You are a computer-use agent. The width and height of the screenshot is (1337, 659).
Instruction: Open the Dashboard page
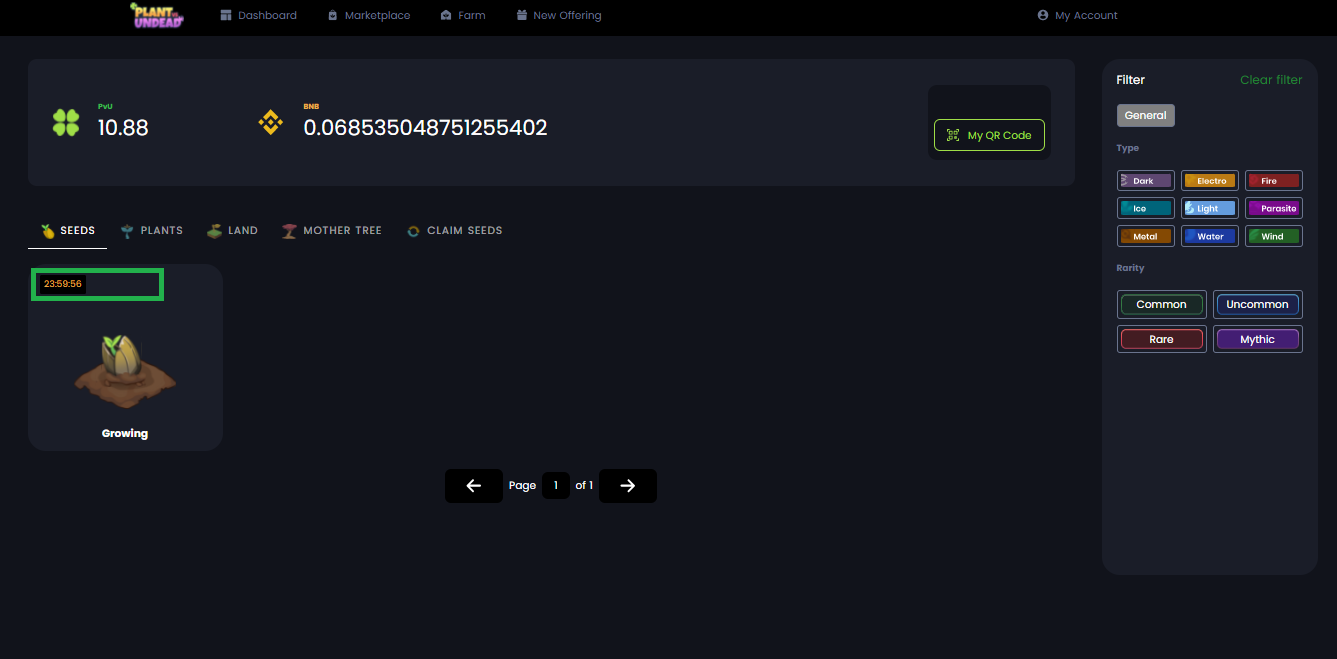258,16
